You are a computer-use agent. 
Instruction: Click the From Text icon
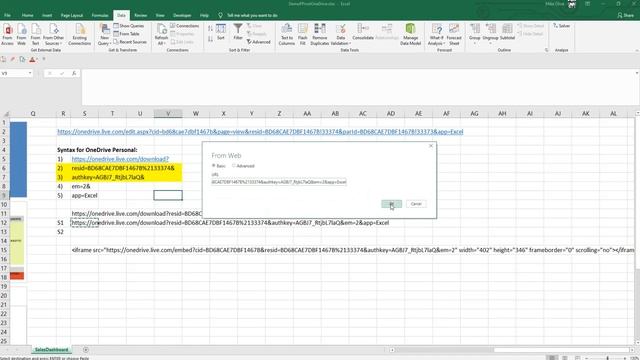point(36,34)
